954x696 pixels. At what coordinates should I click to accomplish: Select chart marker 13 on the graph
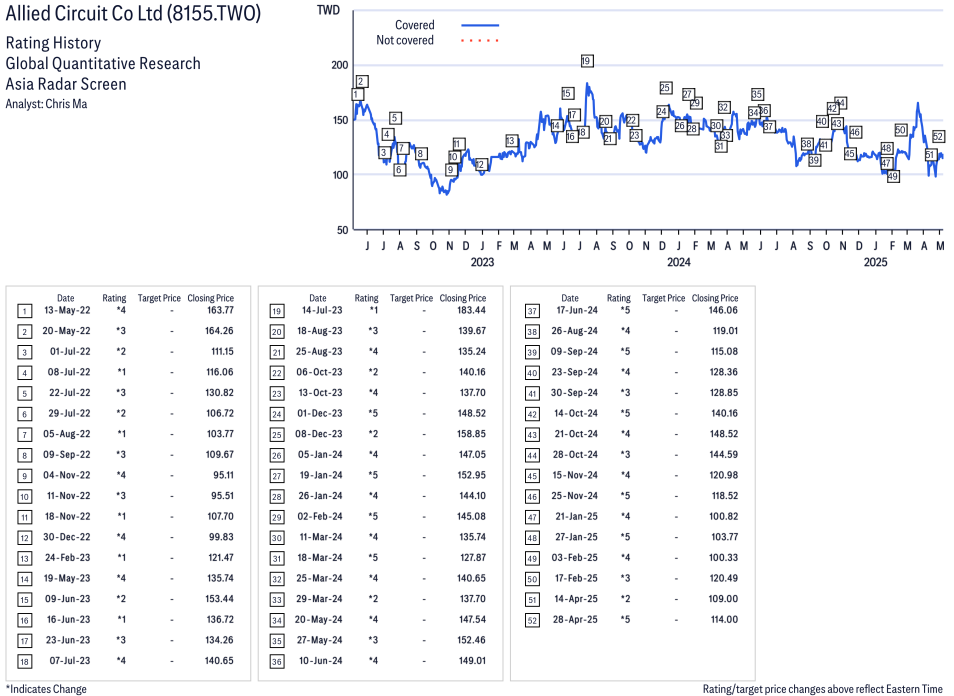[x=510, y=141]
